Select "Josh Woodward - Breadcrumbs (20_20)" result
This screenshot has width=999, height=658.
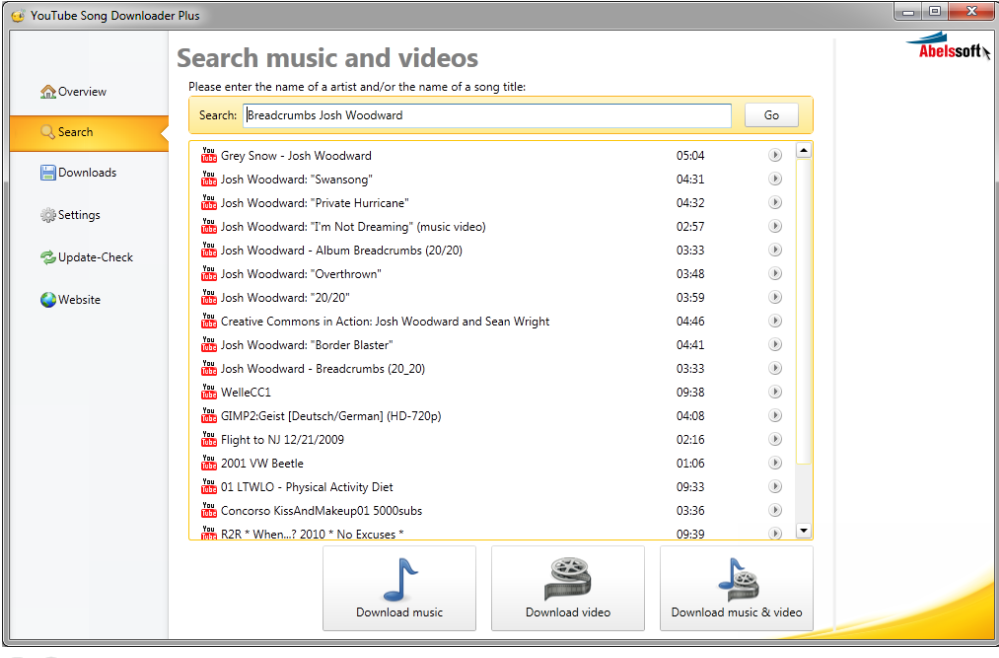[x=491, y=368]
